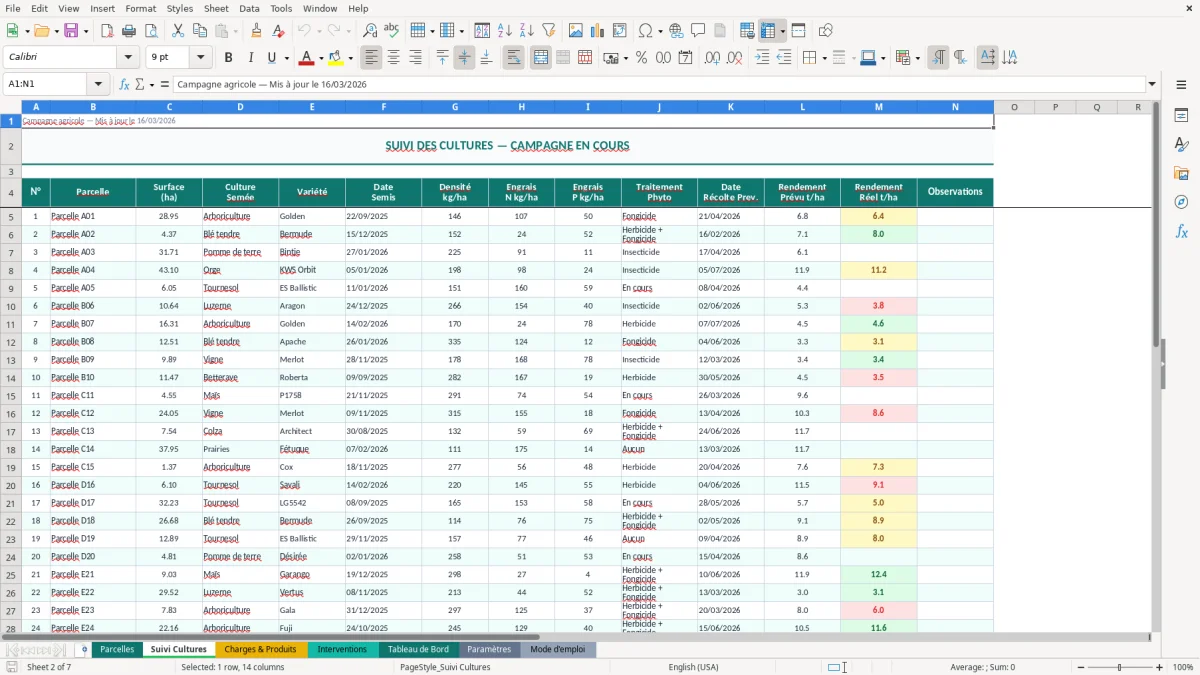1200x675 pixels.
Task: Click the Format as Percent icon
Action: 641,58
